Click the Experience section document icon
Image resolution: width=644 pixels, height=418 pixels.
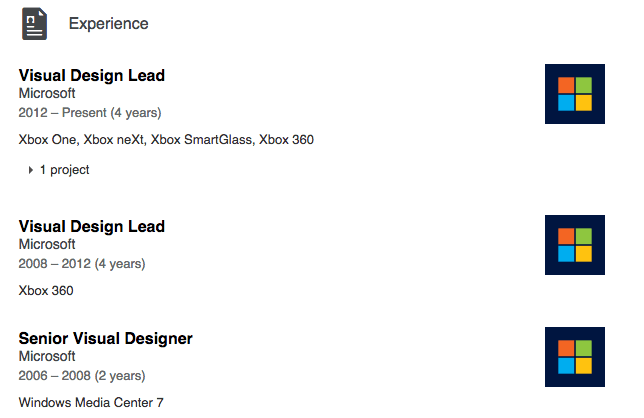35,23
